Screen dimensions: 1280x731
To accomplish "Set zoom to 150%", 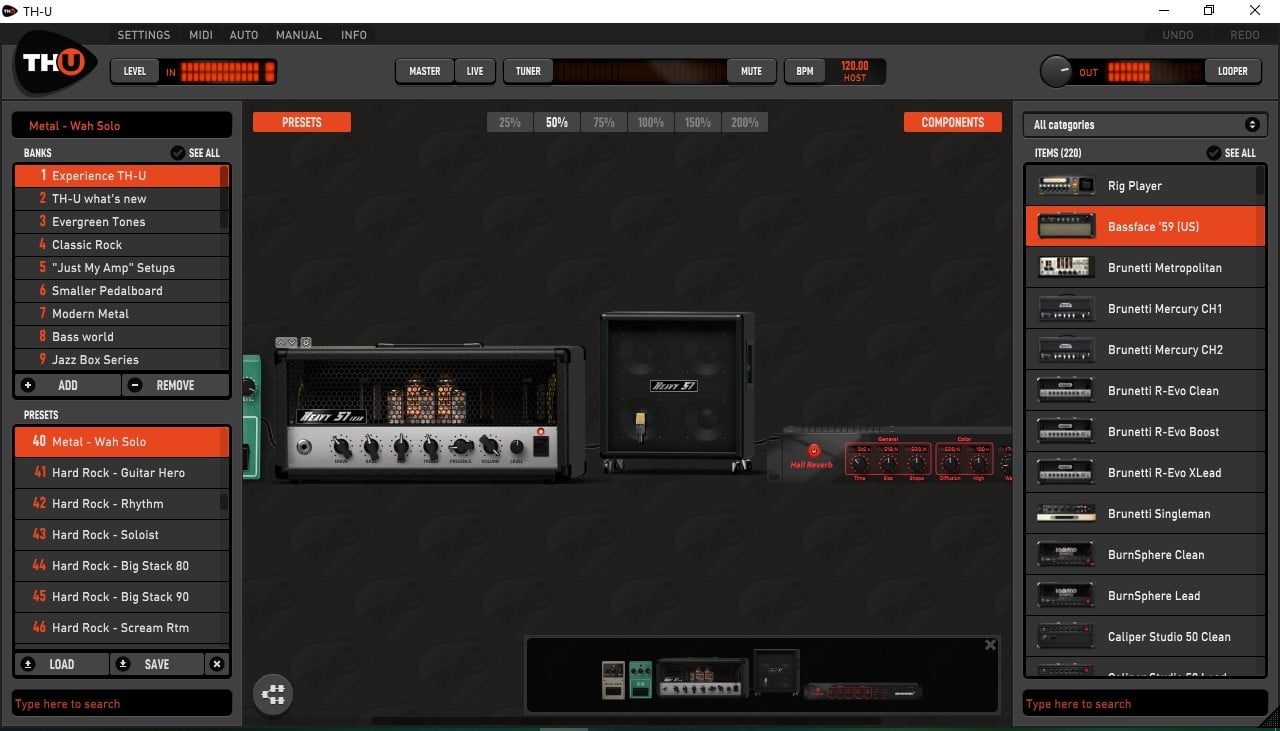I will tap(698, 123).
